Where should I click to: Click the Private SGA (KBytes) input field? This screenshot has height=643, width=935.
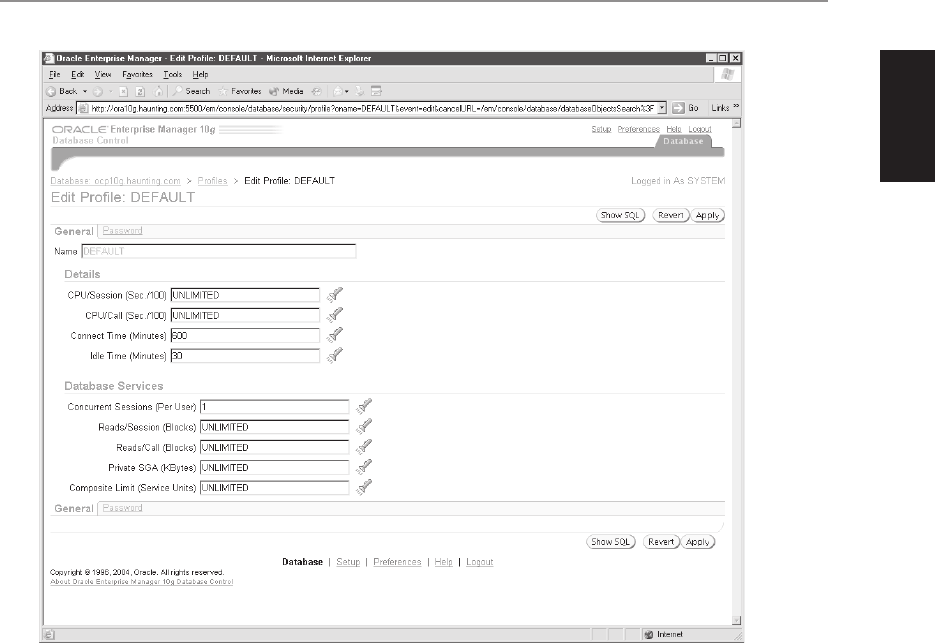[274, 468]
